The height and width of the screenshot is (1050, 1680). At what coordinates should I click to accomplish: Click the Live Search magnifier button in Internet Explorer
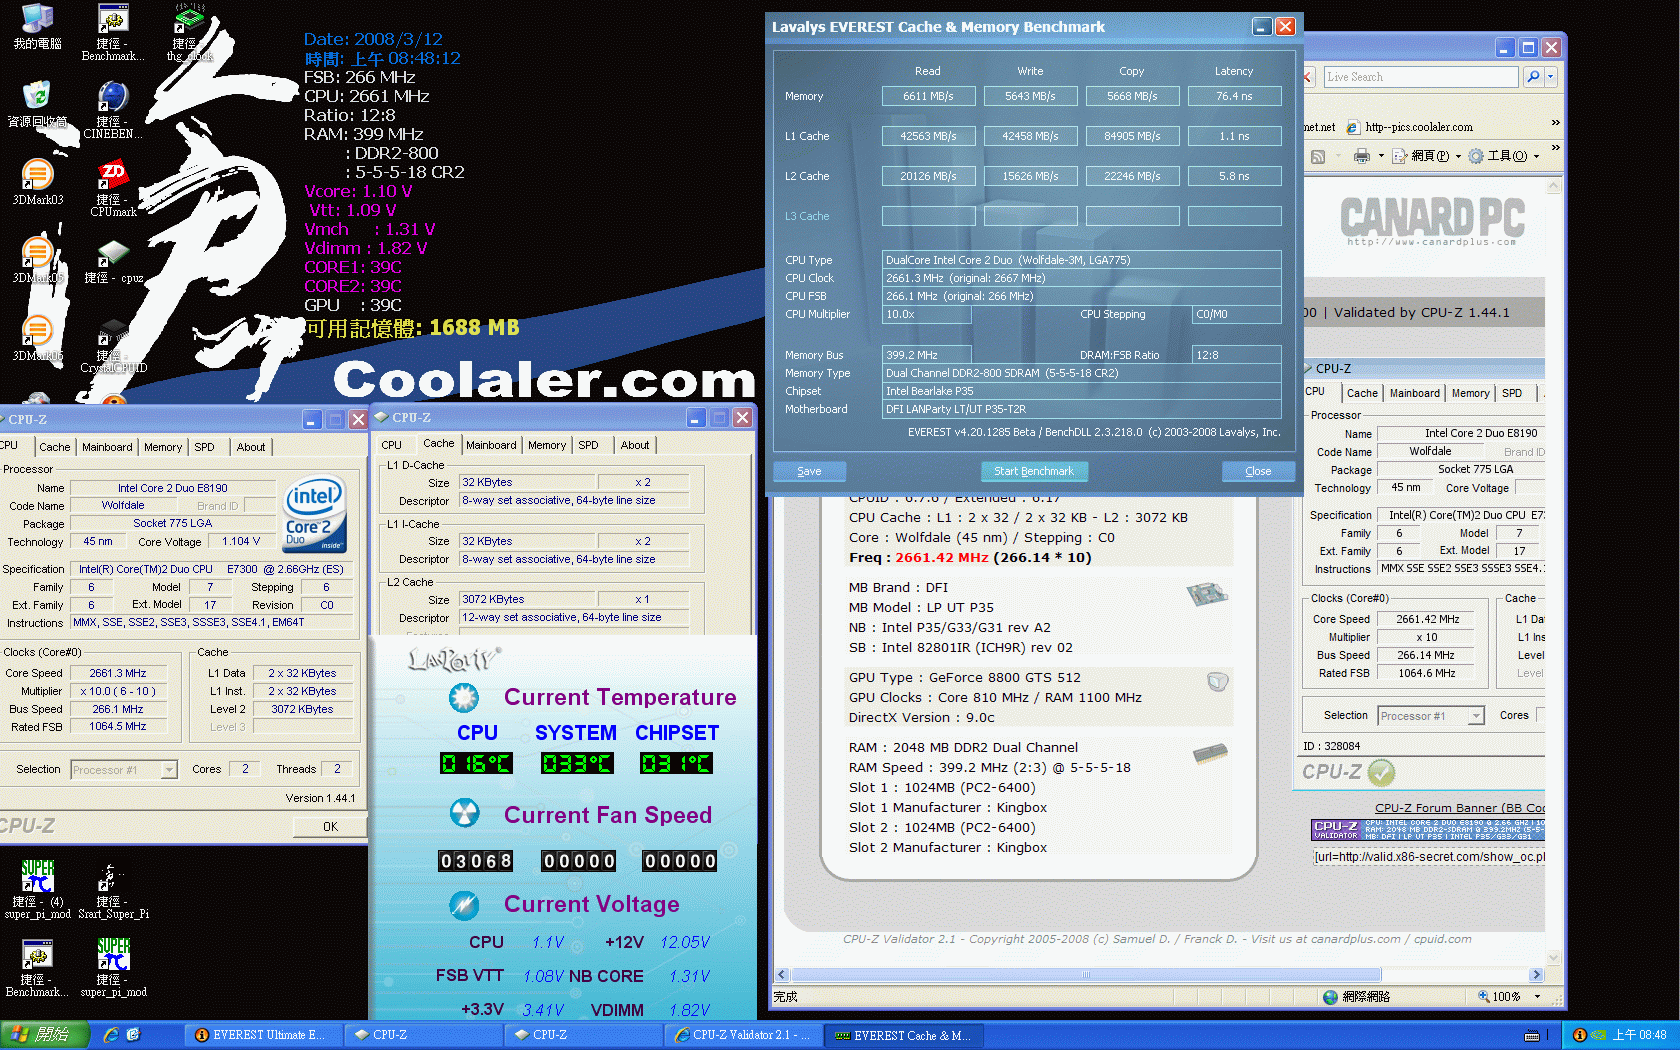click(1532, 77)
